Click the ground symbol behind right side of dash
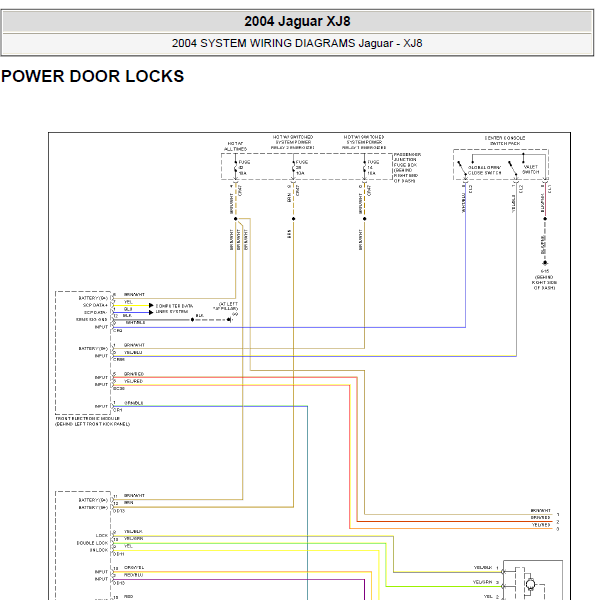This screenshot has height=600, width=596. click(545, 263)
